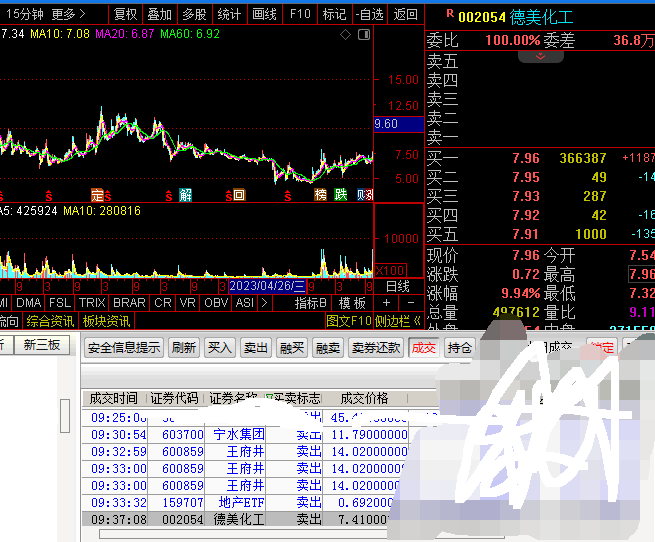
Task: Select the 宁水集团 transaction row
Action: tap(246, 435)
